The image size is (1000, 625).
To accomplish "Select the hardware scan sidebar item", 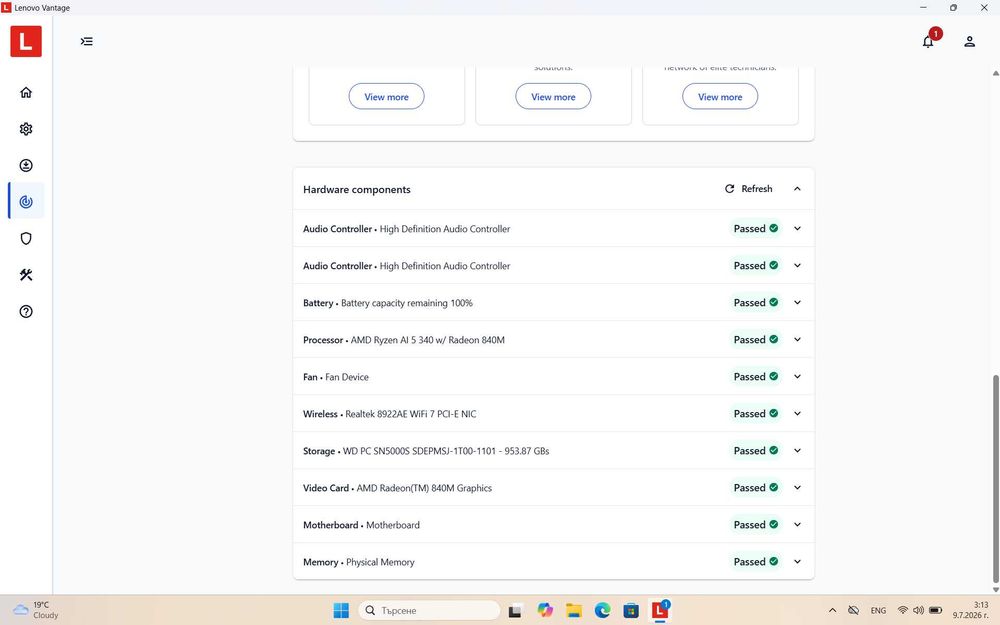I will [26, 202].
